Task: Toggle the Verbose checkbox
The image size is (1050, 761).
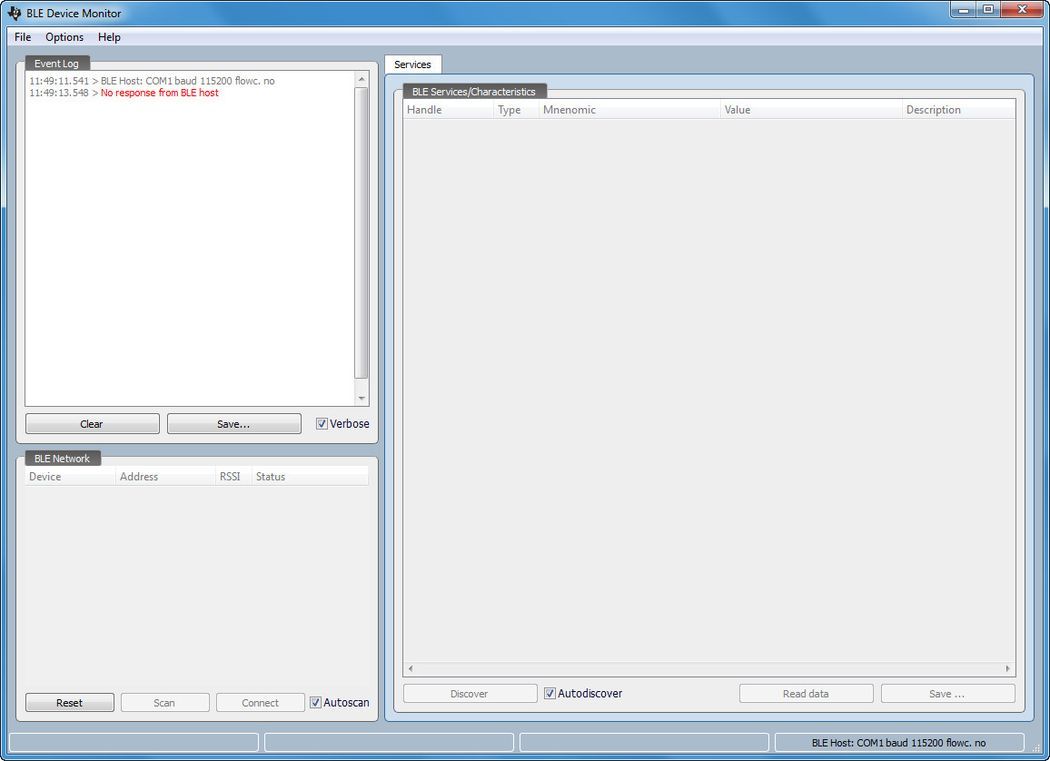Action: [322, 424]
